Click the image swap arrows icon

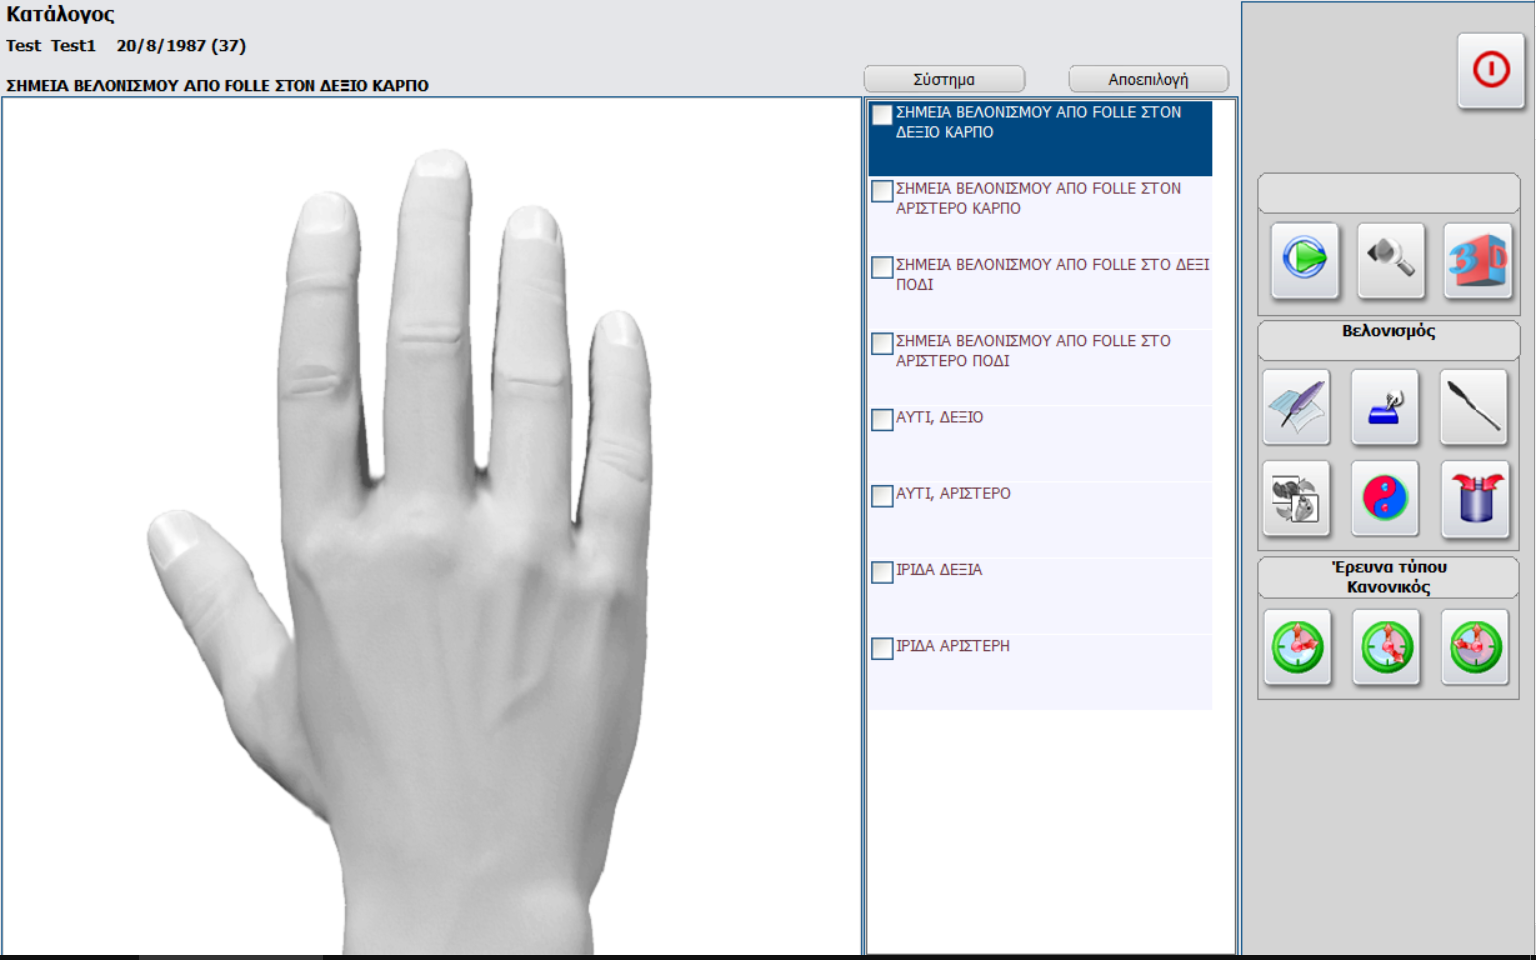coord(1296,498)
